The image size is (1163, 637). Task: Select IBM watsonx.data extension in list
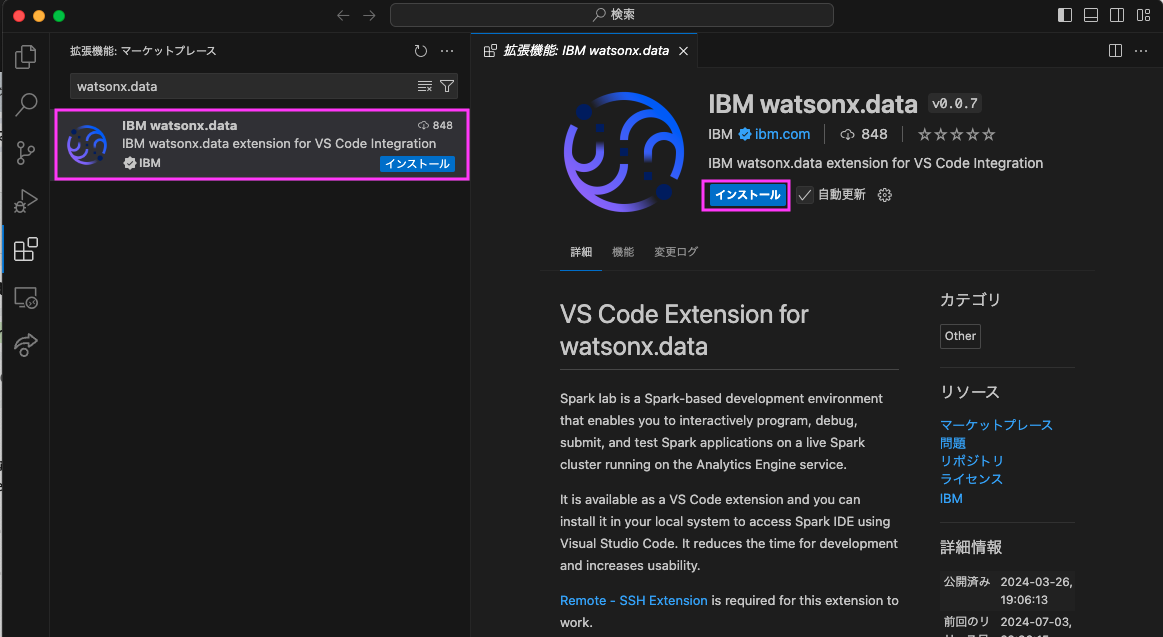262,144
